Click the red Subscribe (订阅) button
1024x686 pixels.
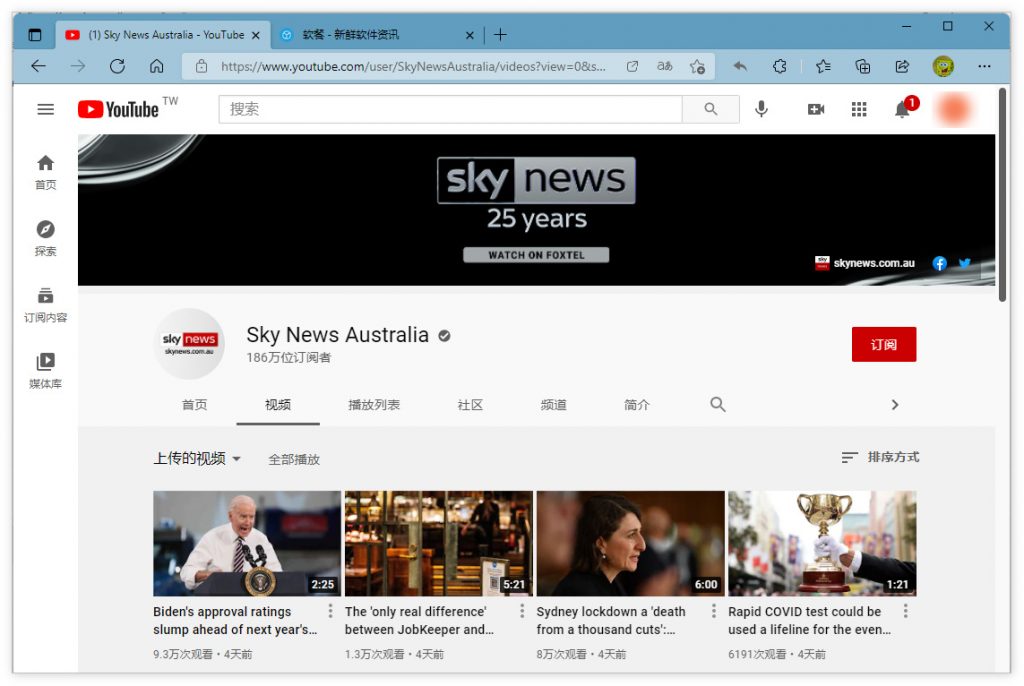coord(884,344)
